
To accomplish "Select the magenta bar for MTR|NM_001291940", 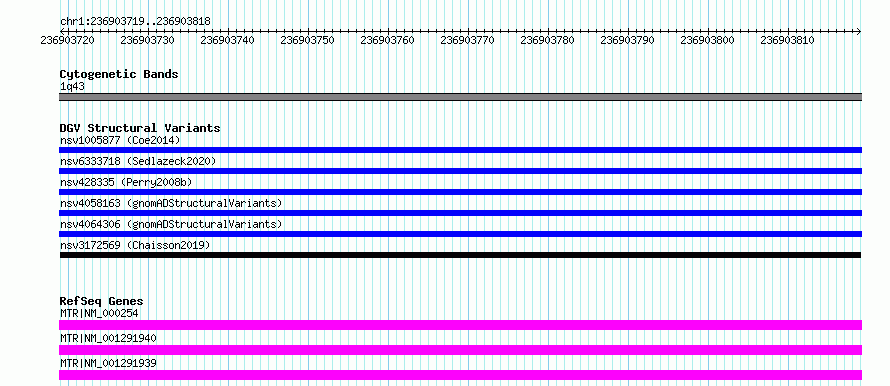I will [460, 350].
